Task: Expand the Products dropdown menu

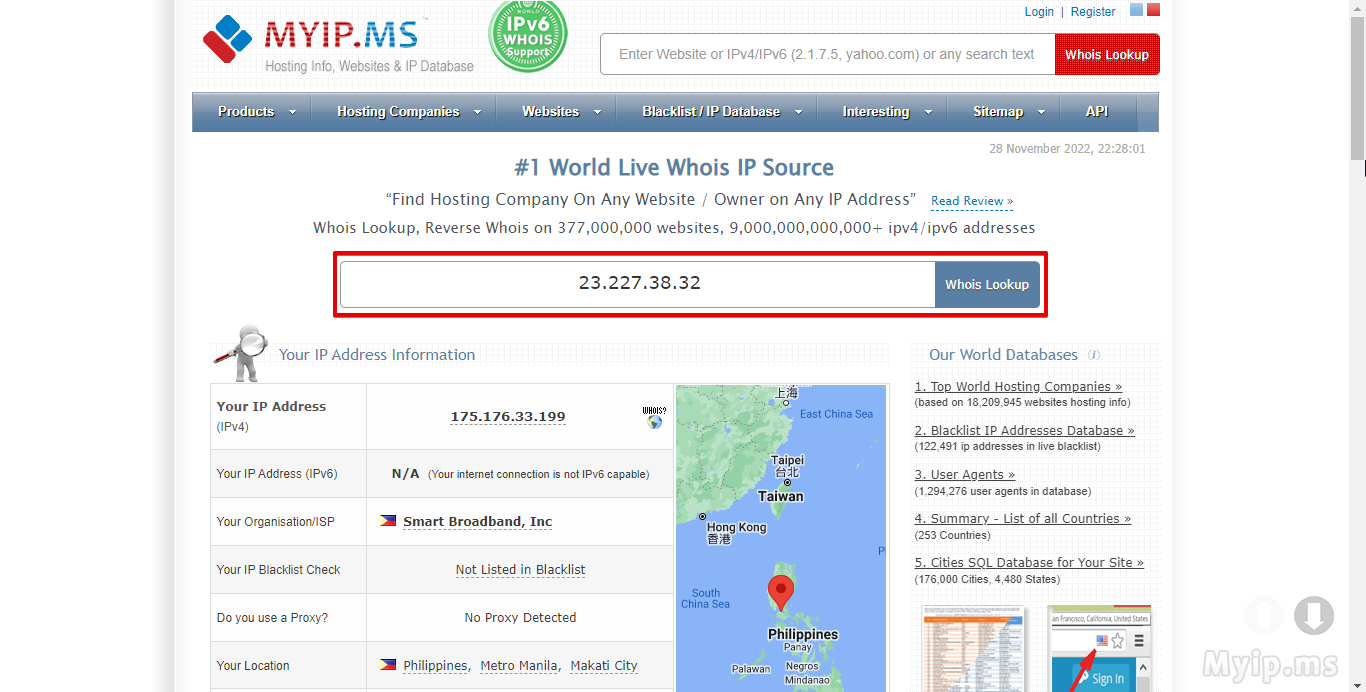Action: pyautogui.click(x=256, y=112)
